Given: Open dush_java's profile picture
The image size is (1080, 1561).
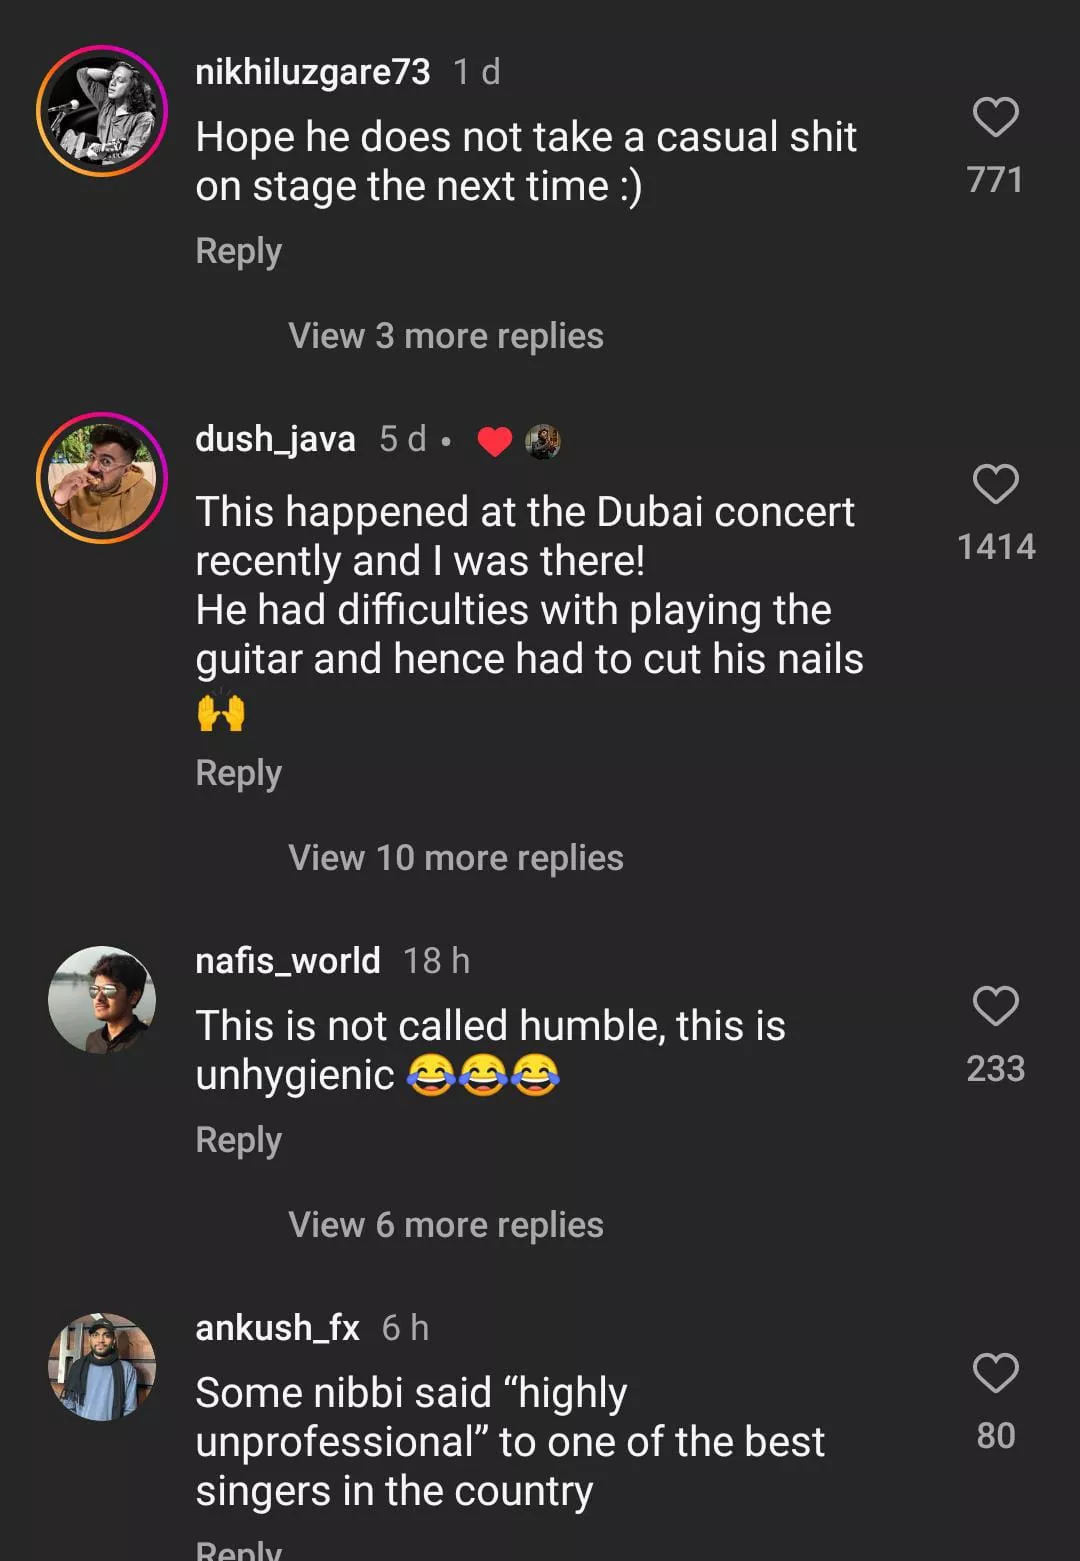Looking at the screenshot, I should point(102,478).
